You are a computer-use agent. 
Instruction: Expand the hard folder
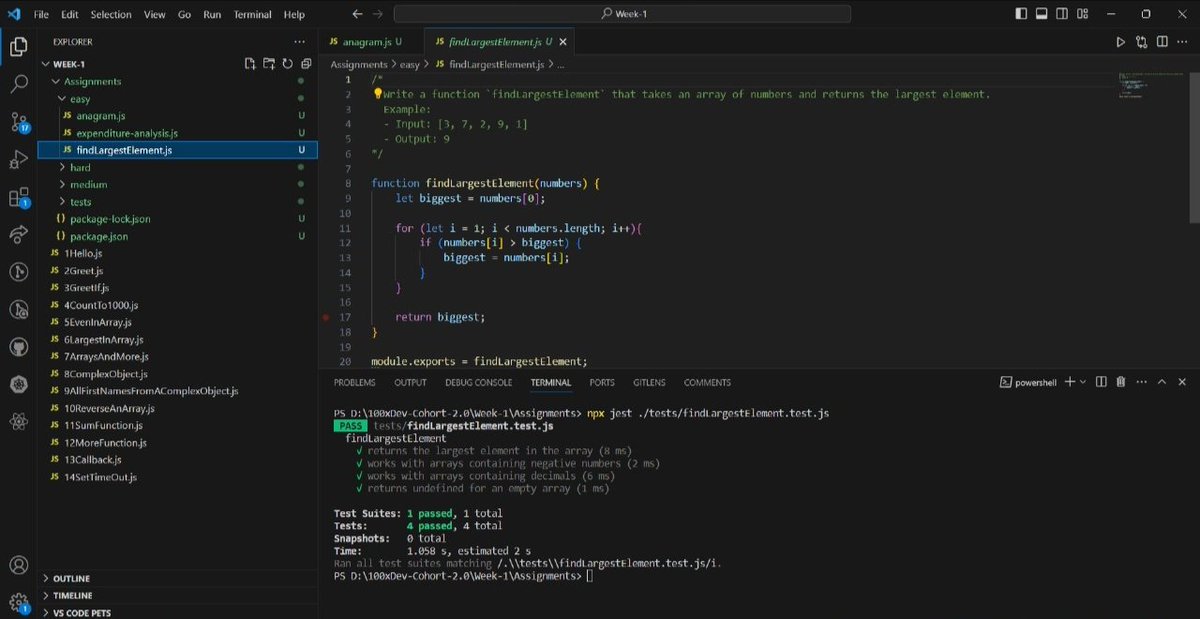61,167
